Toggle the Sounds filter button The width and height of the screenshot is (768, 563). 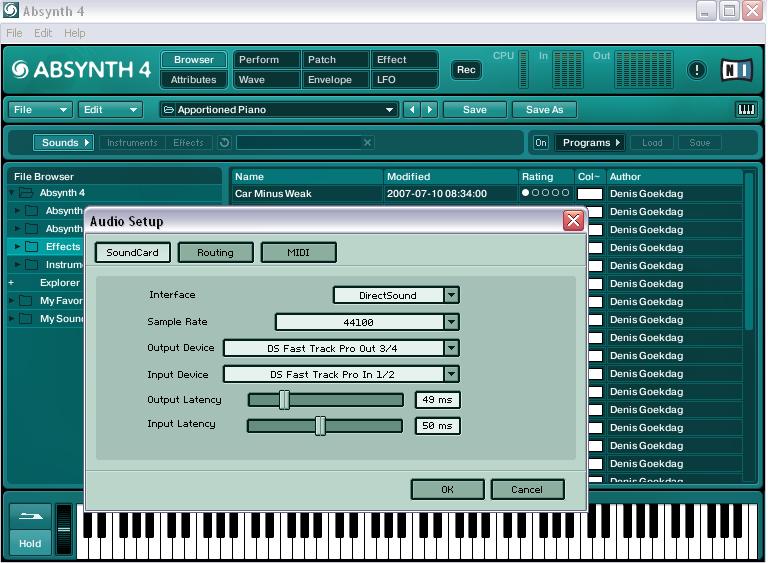tap(63, 143)
